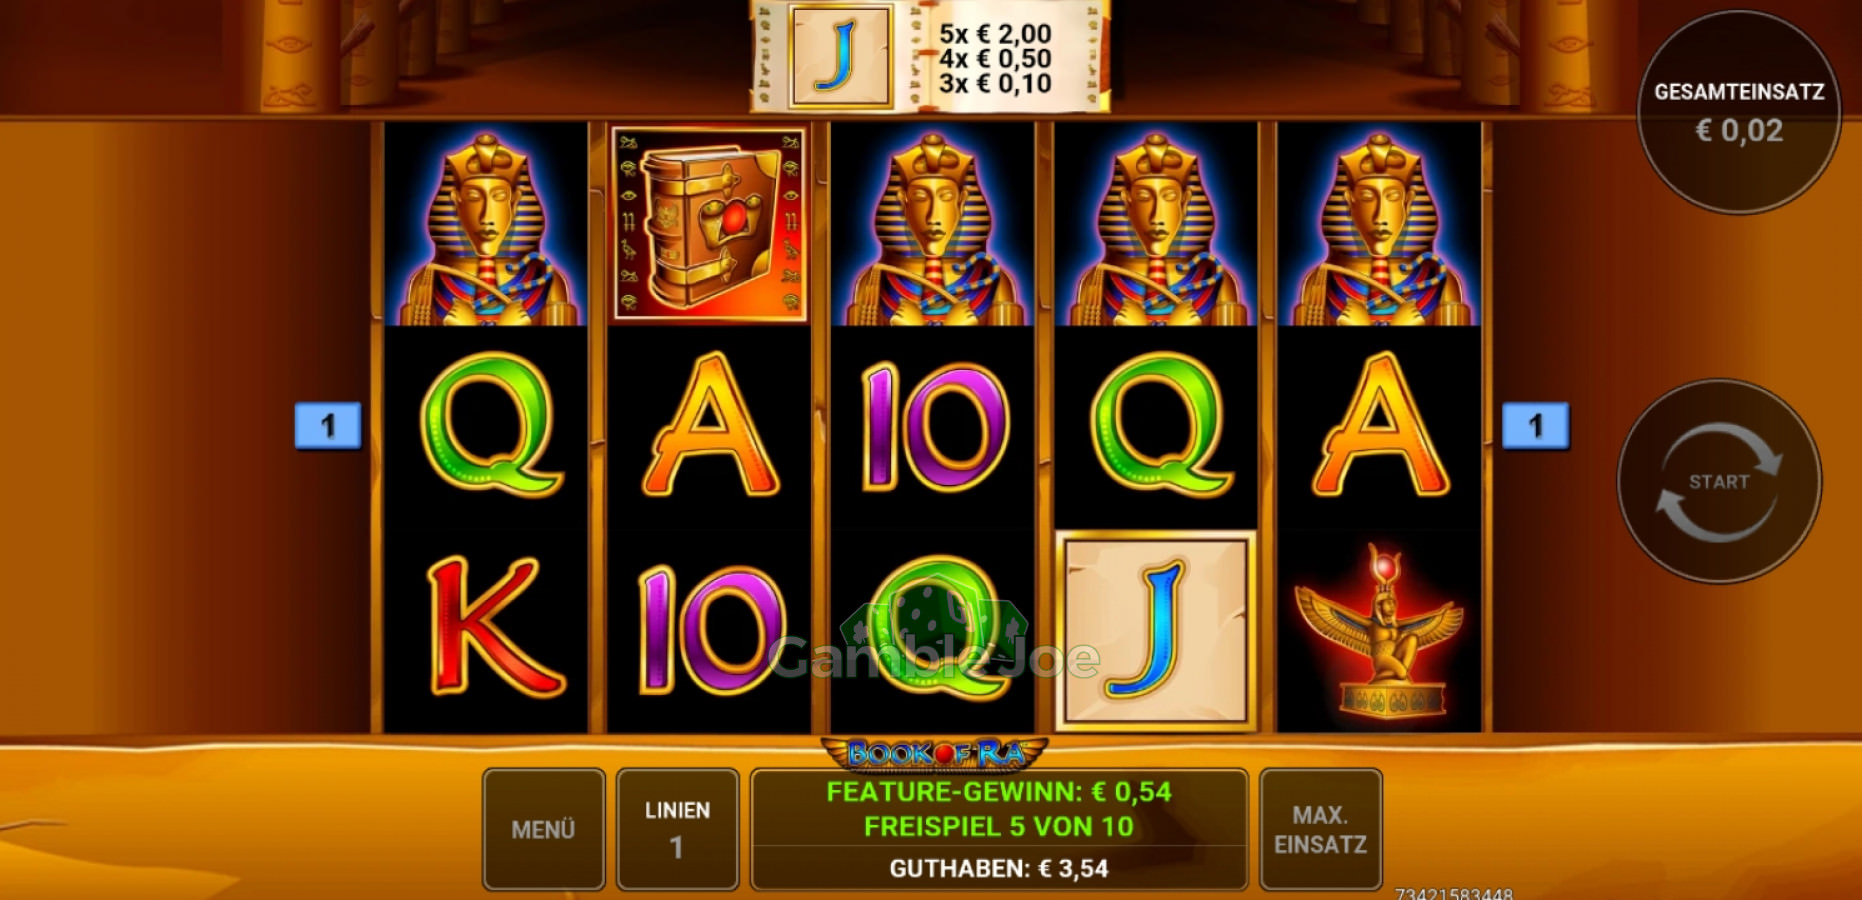The height and width of the screenshot is (900, 1862).
Task: Click the Book of Ra scatter symbol
Action: tap(709, 224)
